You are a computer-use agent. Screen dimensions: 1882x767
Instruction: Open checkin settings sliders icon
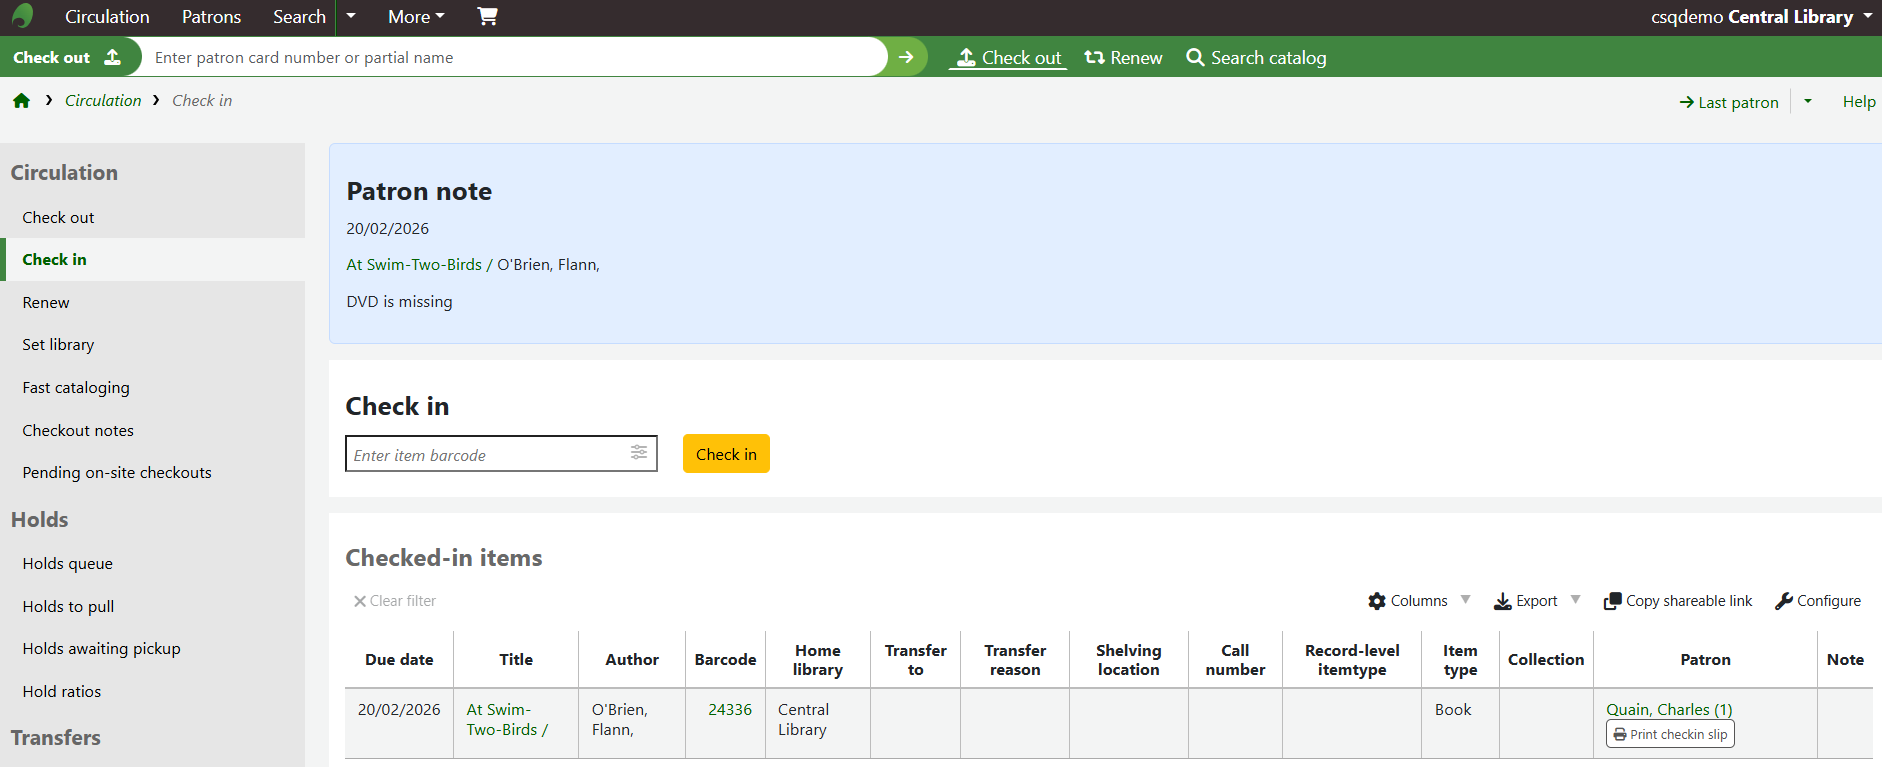[639, 453]
